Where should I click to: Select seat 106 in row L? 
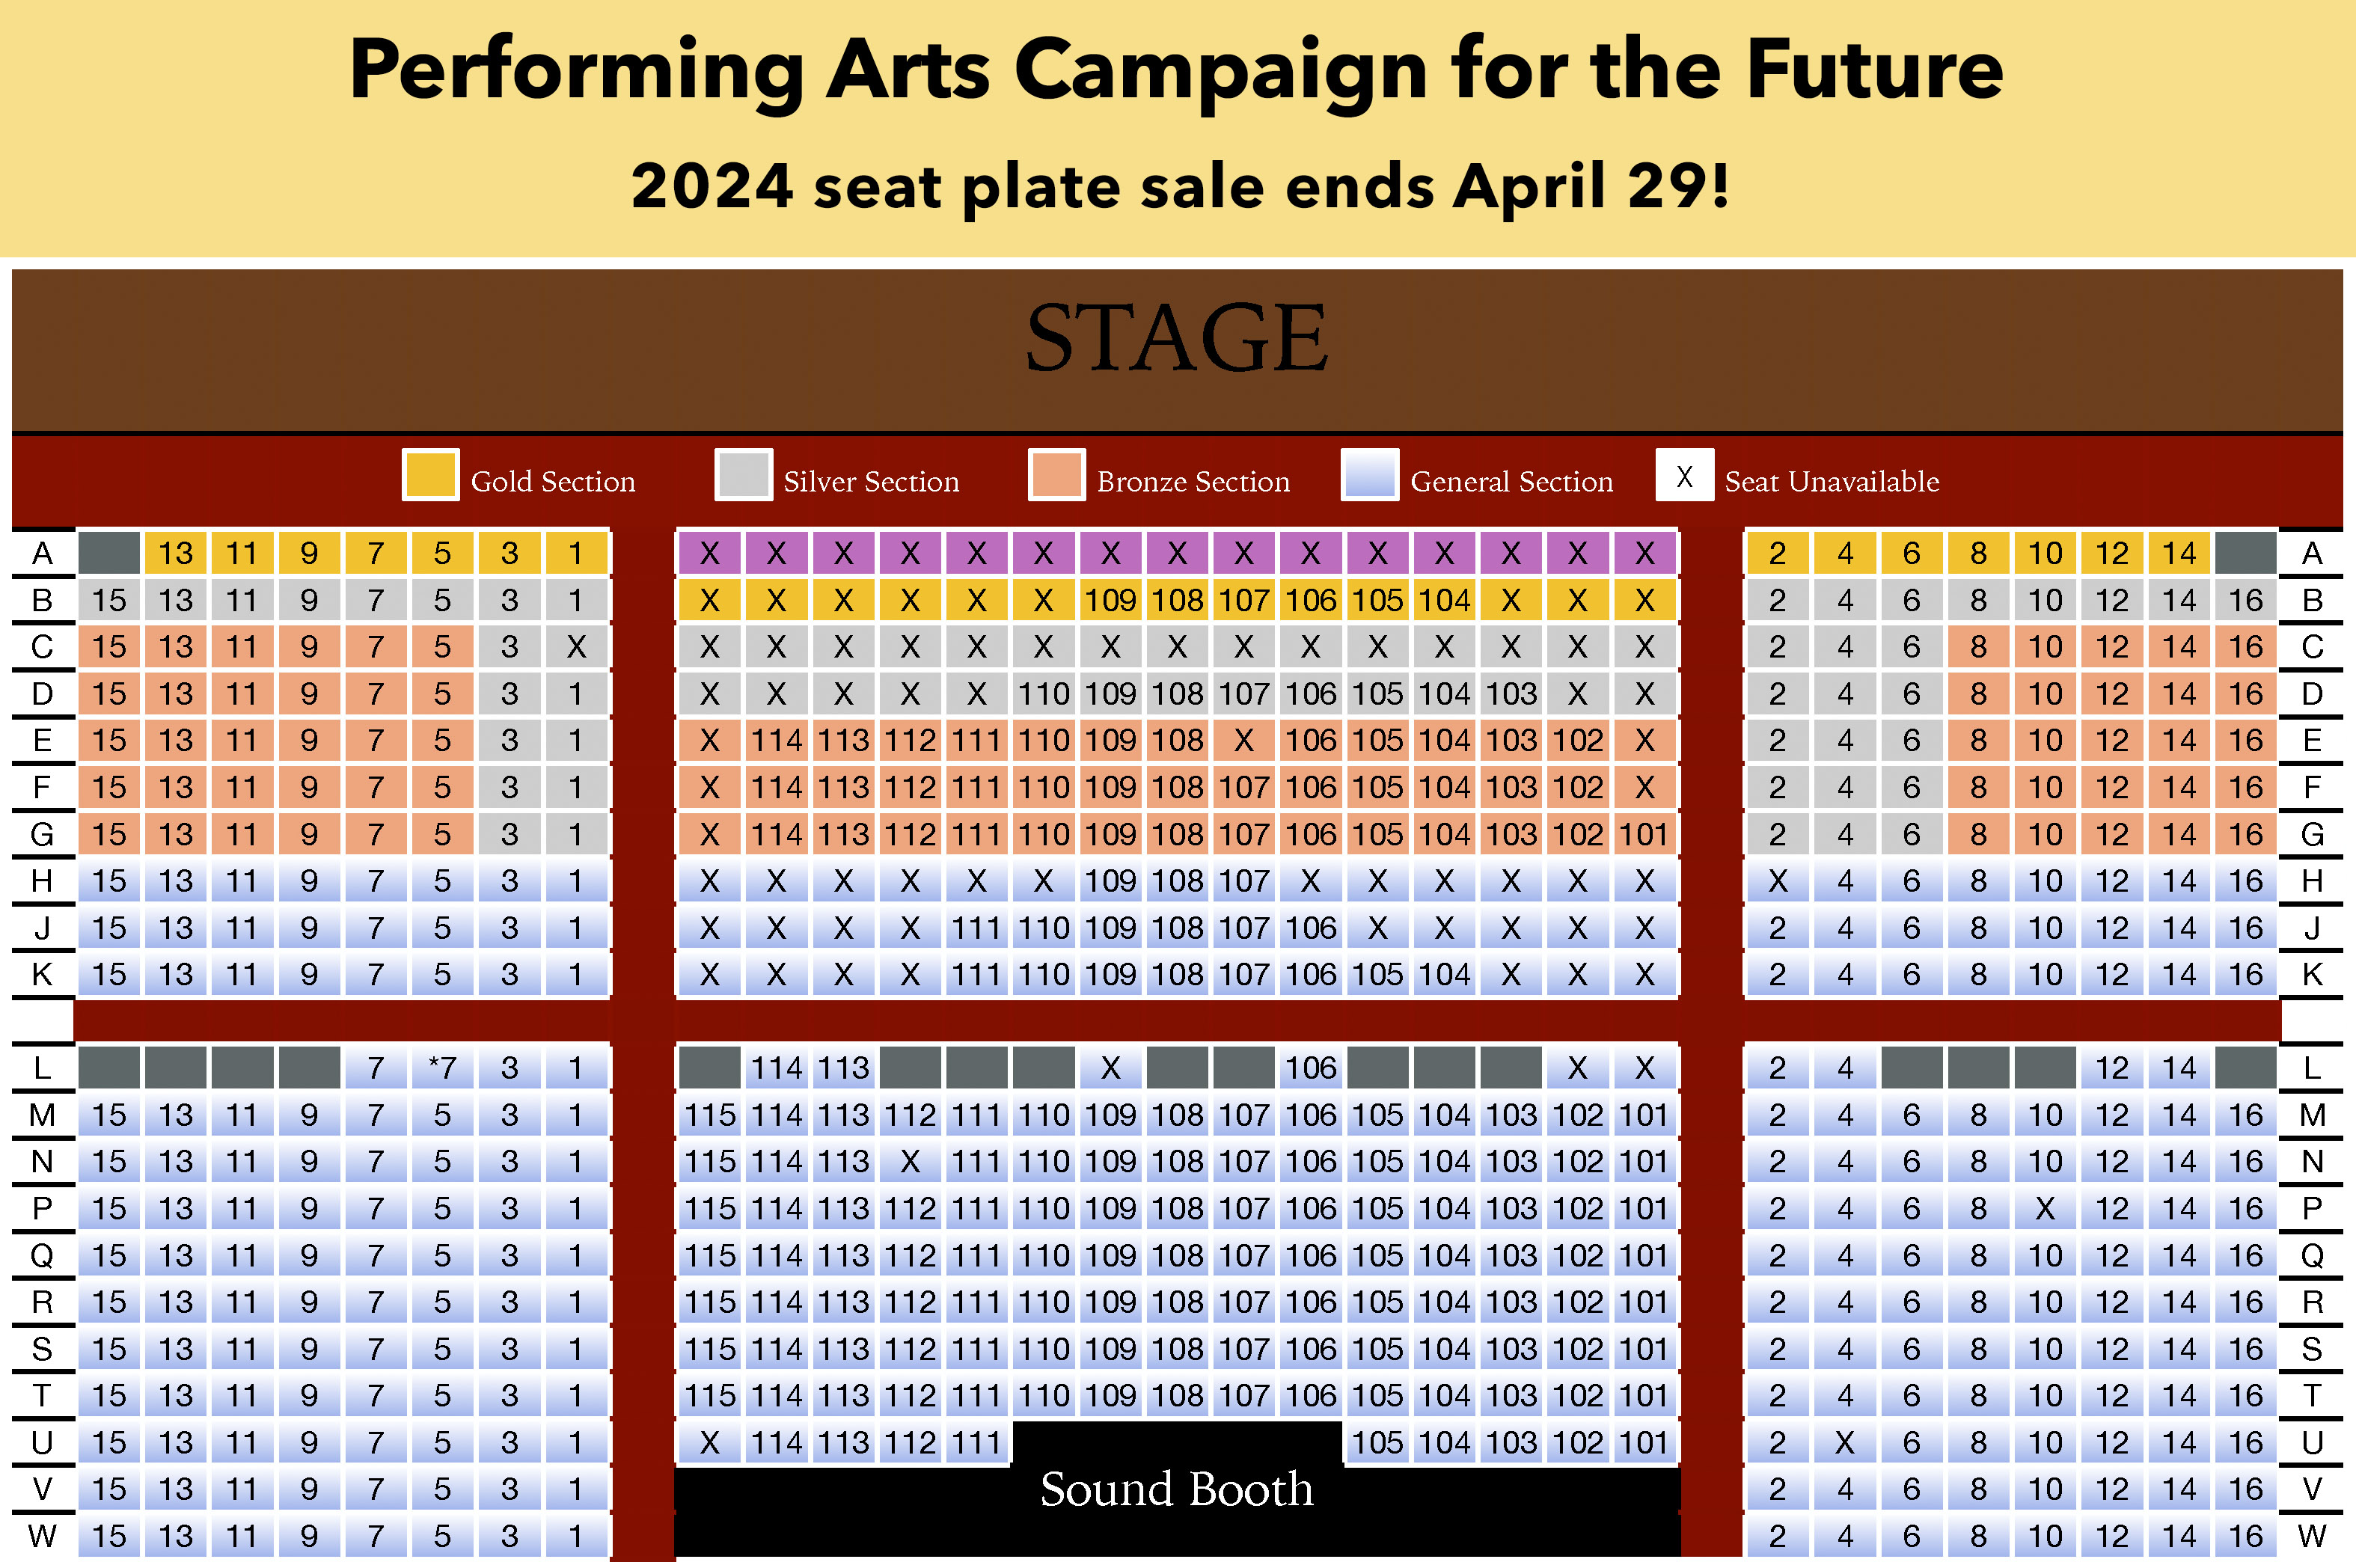click(1310, 1068)
